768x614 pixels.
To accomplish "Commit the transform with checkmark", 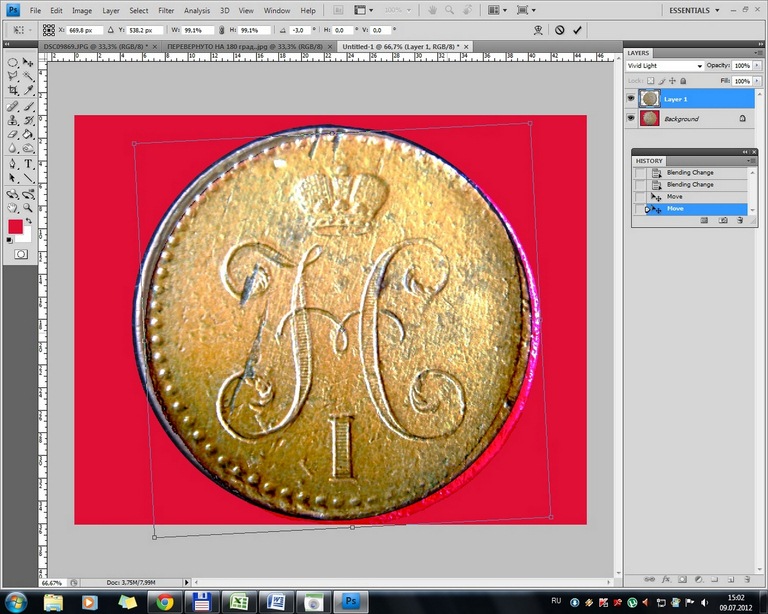I will (x=577, y=30).
